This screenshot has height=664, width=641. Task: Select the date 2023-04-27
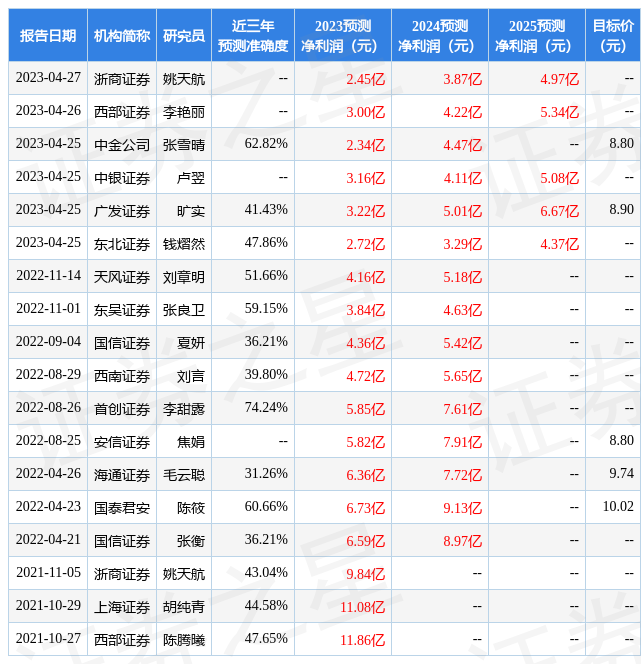[x=48, y=78]
